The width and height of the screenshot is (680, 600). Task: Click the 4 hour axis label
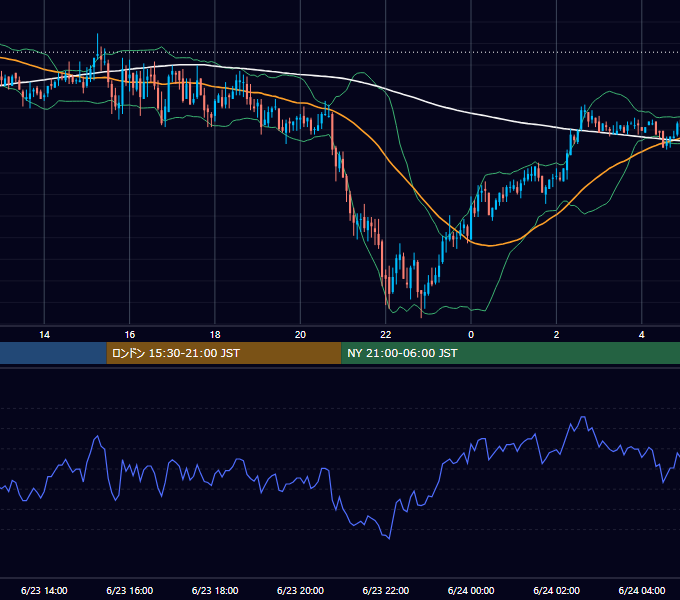click(x=642, y=335)
